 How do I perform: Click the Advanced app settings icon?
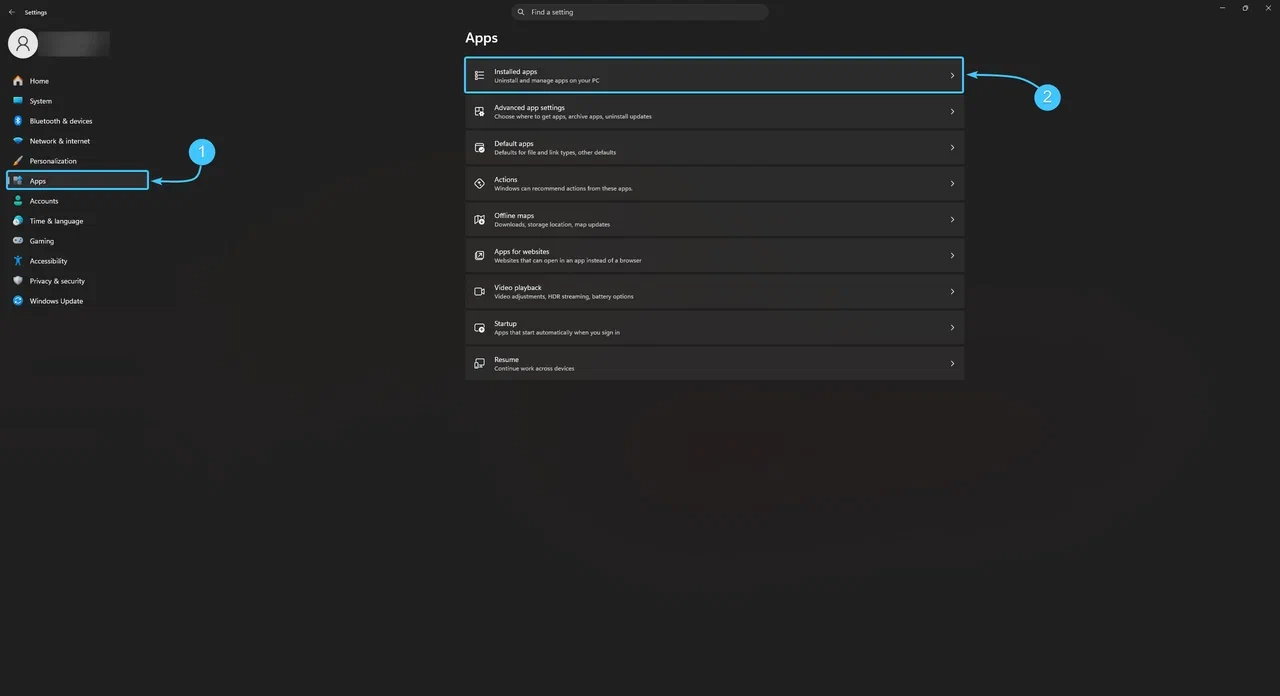pyautogui.click(x=479, y=112)
